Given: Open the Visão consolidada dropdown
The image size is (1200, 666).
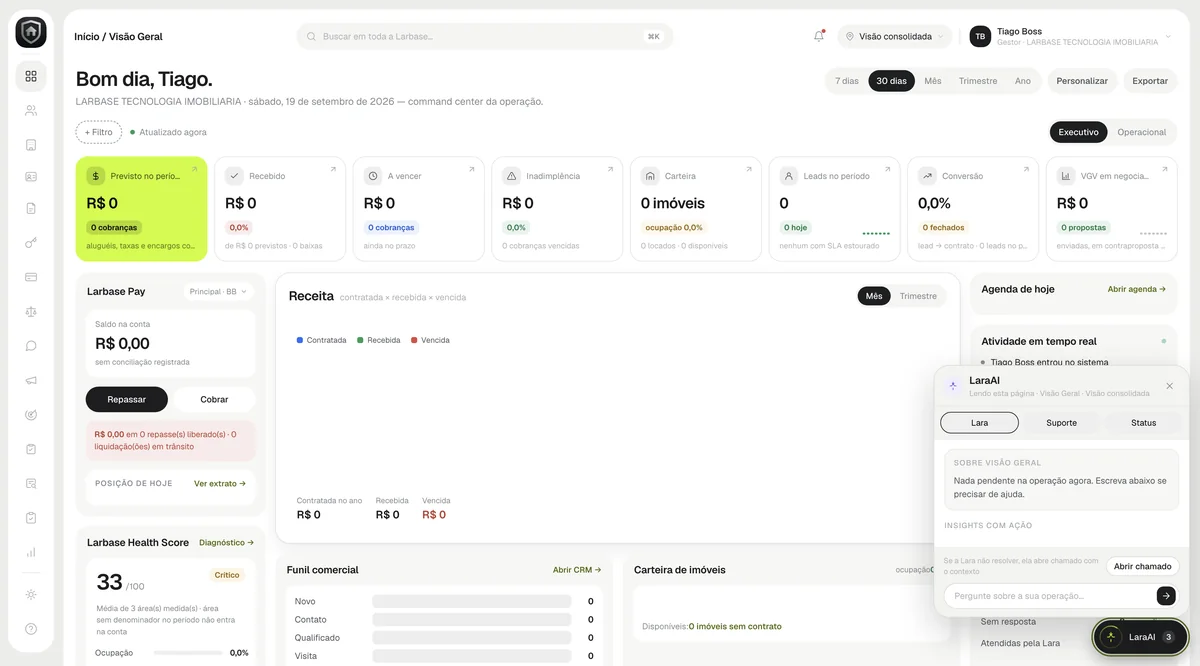Looking at the screenshot, I should click(894, 36).
